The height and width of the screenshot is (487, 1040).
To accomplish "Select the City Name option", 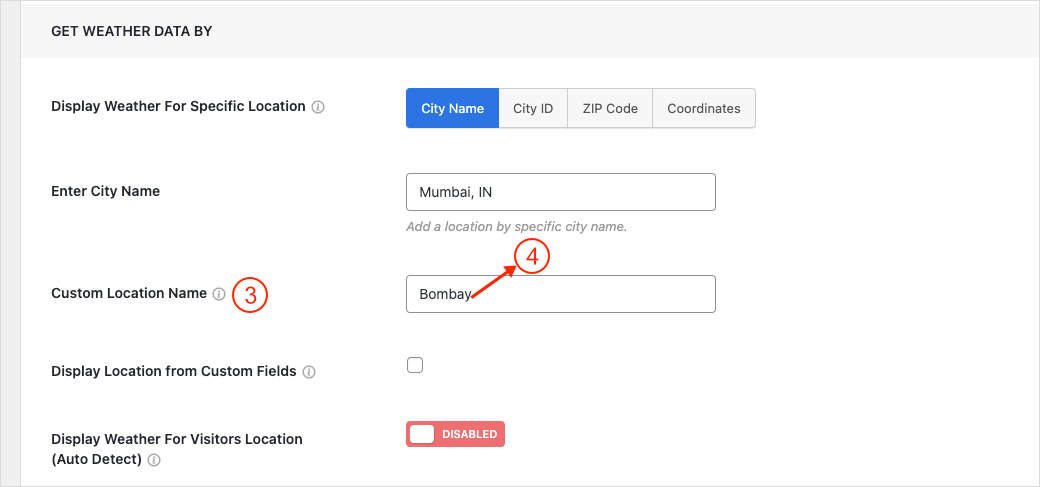I will (452, 108).
